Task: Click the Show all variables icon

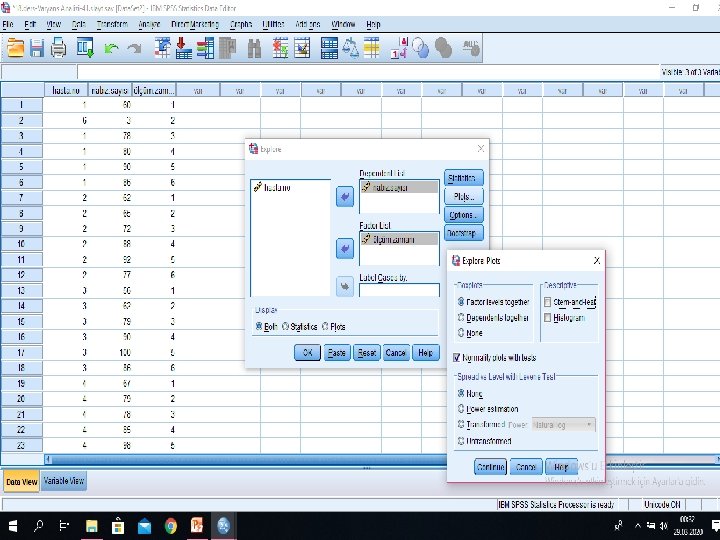Action: [443, 48]
